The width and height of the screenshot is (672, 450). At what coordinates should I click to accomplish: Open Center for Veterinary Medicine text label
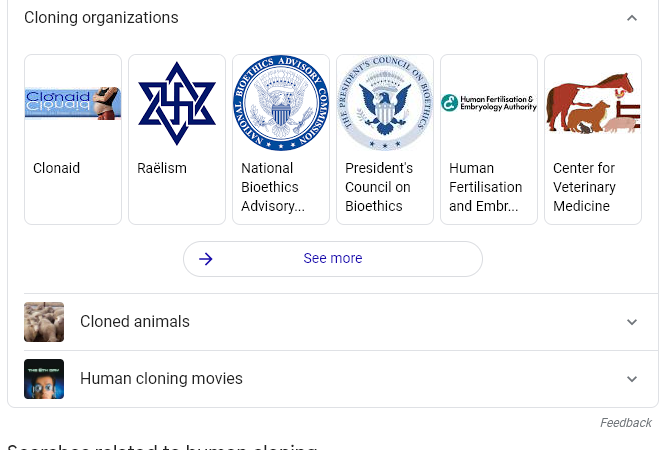coord(585,187)
